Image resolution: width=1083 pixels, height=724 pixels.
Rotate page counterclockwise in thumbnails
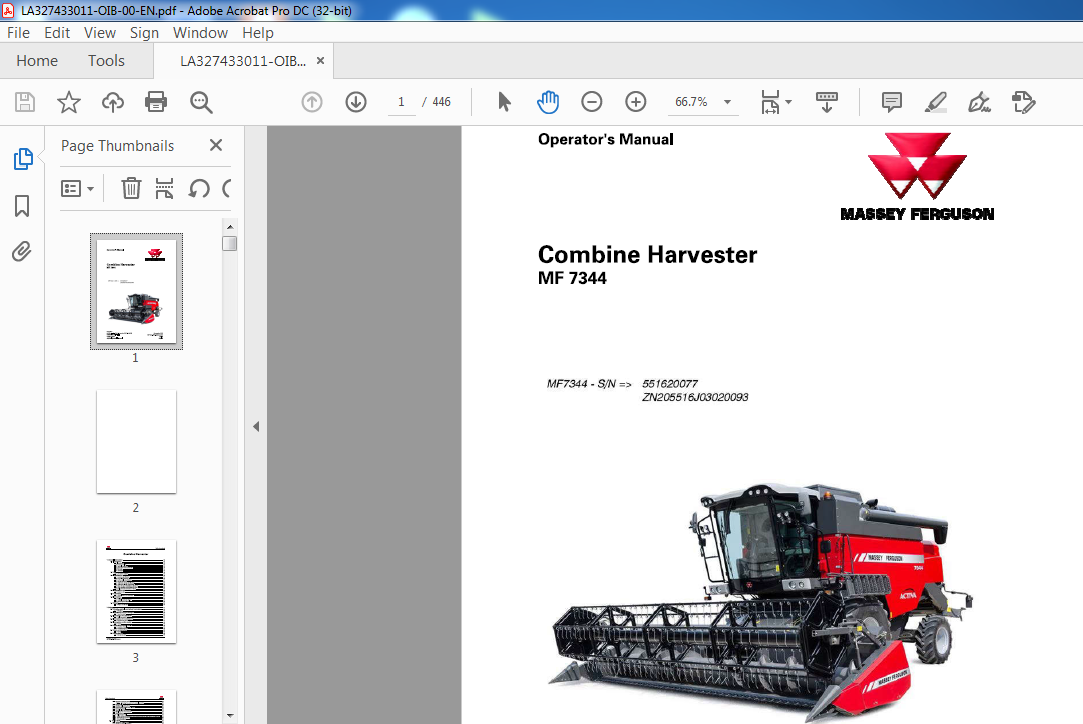[199, 188]
